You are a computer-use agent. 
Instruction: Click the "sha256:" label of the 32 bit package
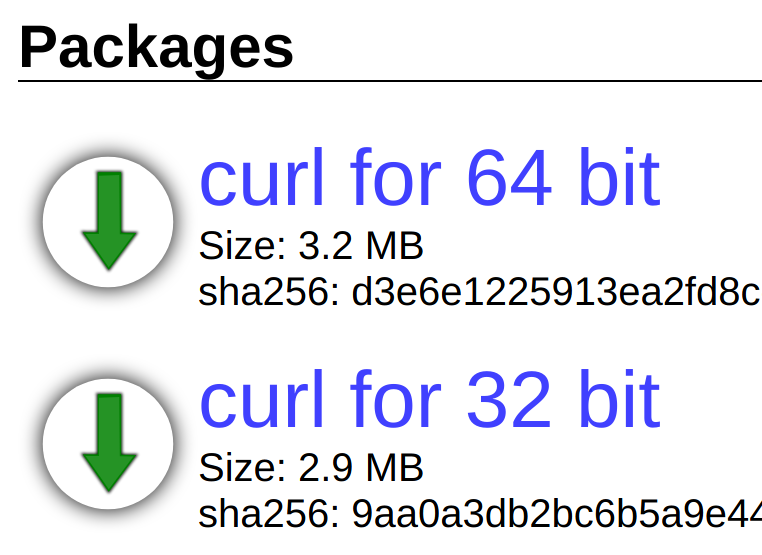coord(270,515)
